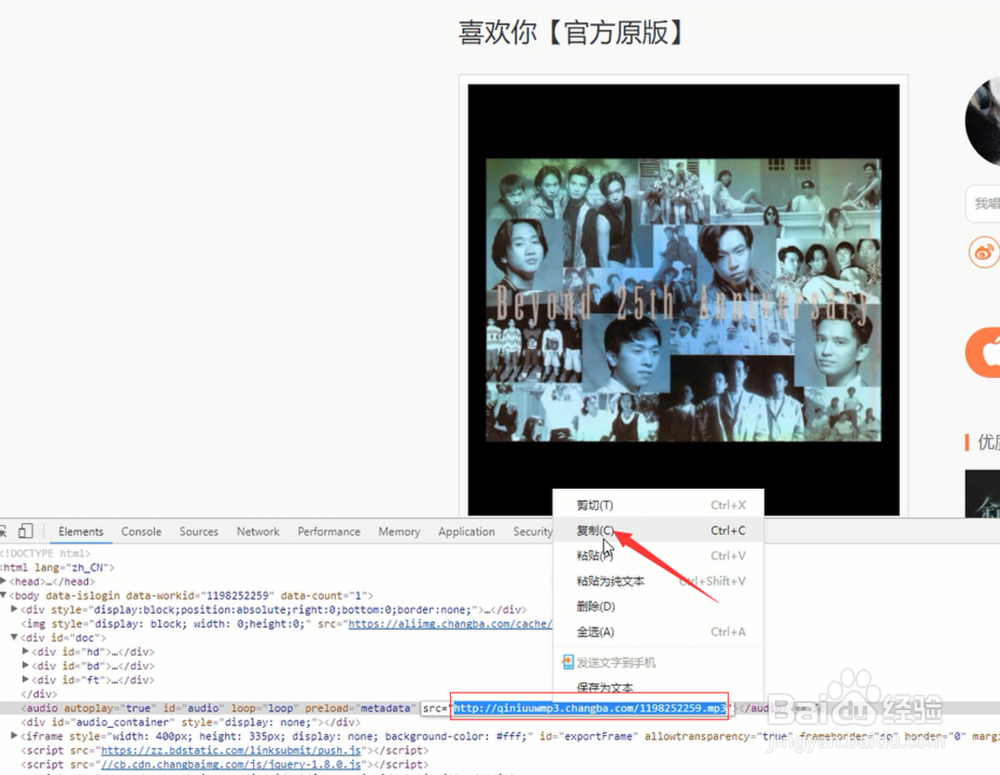Select the html lang="zh_CN" line
Viewport: 1000px width, 775px height.
coord(57,567)
